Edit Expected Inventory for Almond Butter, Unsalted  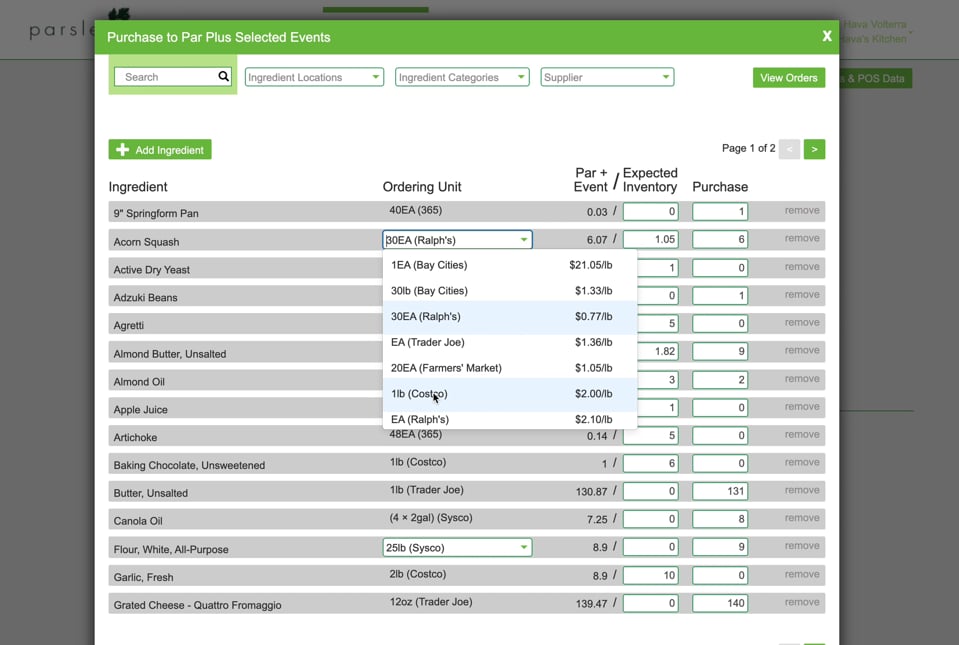pos(651,350)
